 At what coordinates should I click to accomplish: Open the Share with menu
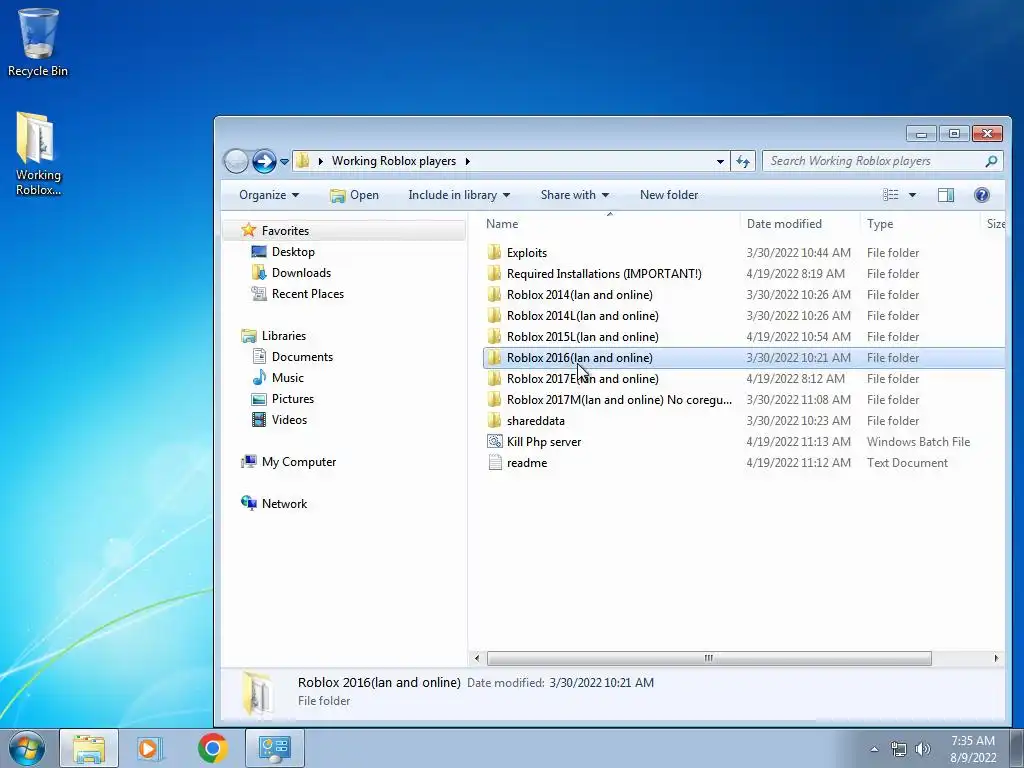575,195
